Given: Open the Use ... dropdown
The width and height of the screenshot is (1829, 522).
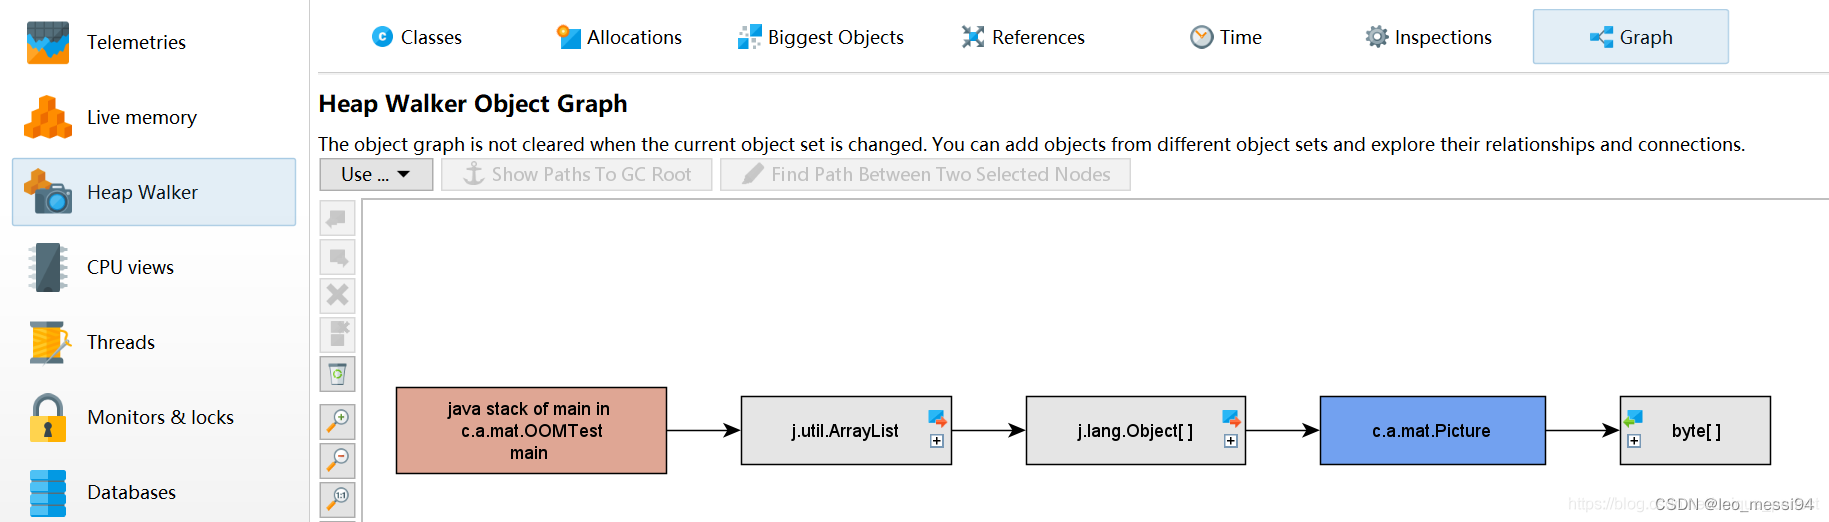Looking at the screenshot, I should point(376,174).
